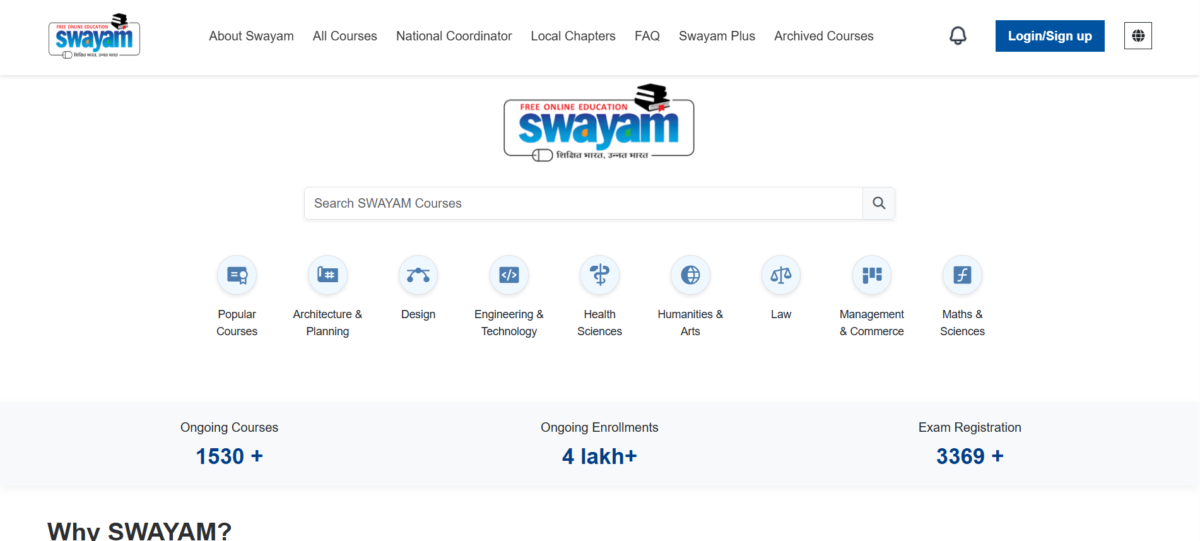Viewport: 1200px width, 541px height.
Task: Click the Health Sciences label
Action: pyautogui.click(x=599, y=322)
